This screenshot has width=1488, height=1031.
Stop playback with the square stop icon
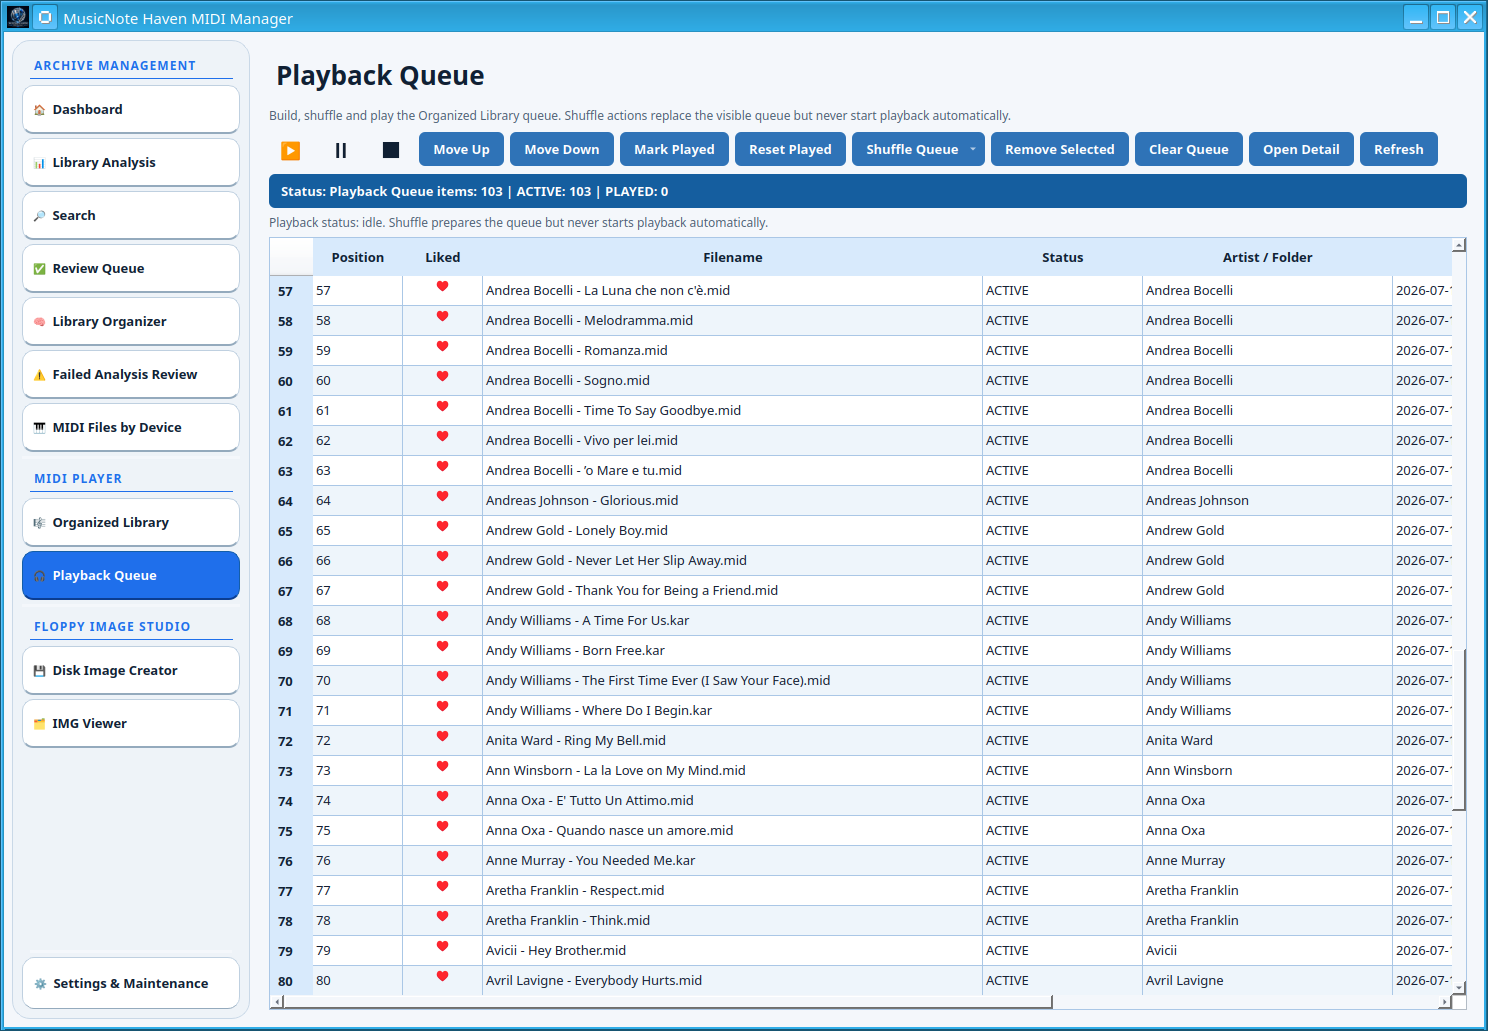(391, 150)
